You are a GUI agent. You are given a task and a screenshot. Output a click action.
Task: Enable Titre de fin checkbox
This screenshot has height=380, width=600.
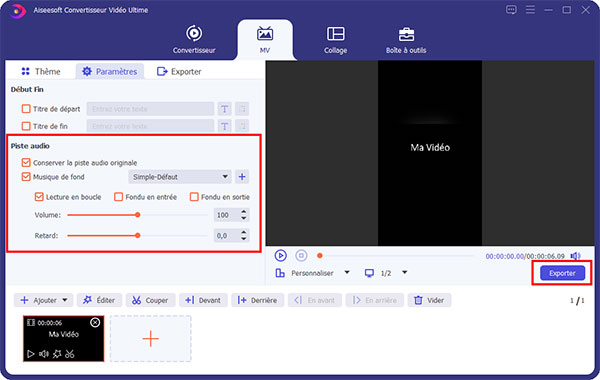pyautogui.click(x=26, y=126)
